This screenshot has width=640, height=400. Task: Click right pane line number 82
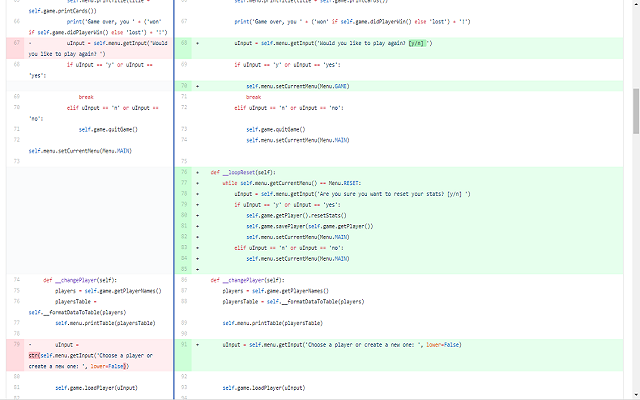pyautogui.click(x=184, y=237)
